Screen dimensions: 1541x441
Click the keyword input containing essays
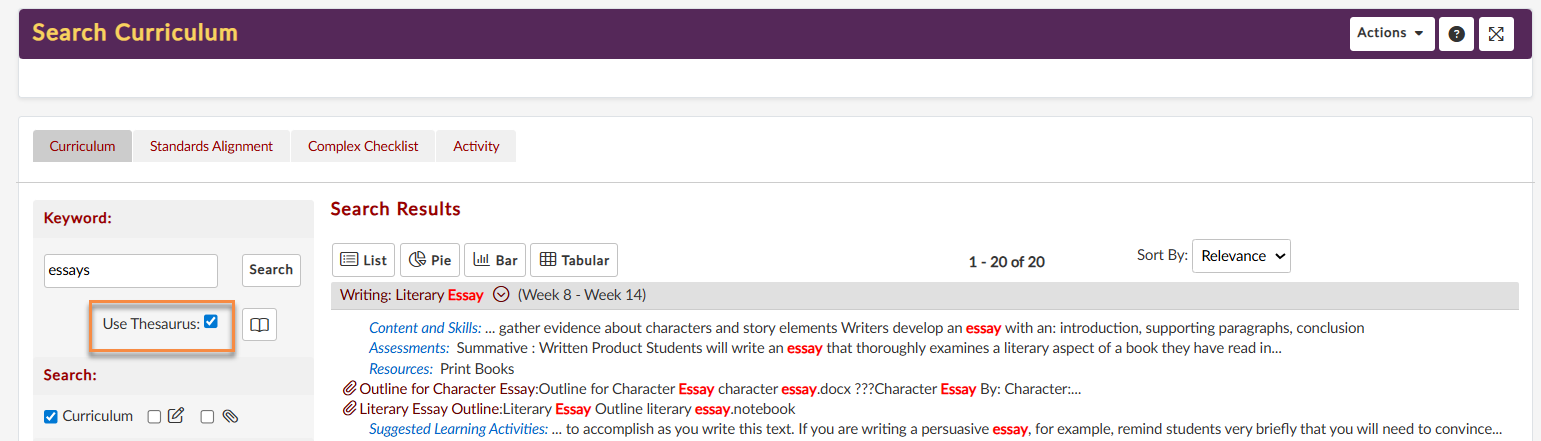(x=131, y=270)
